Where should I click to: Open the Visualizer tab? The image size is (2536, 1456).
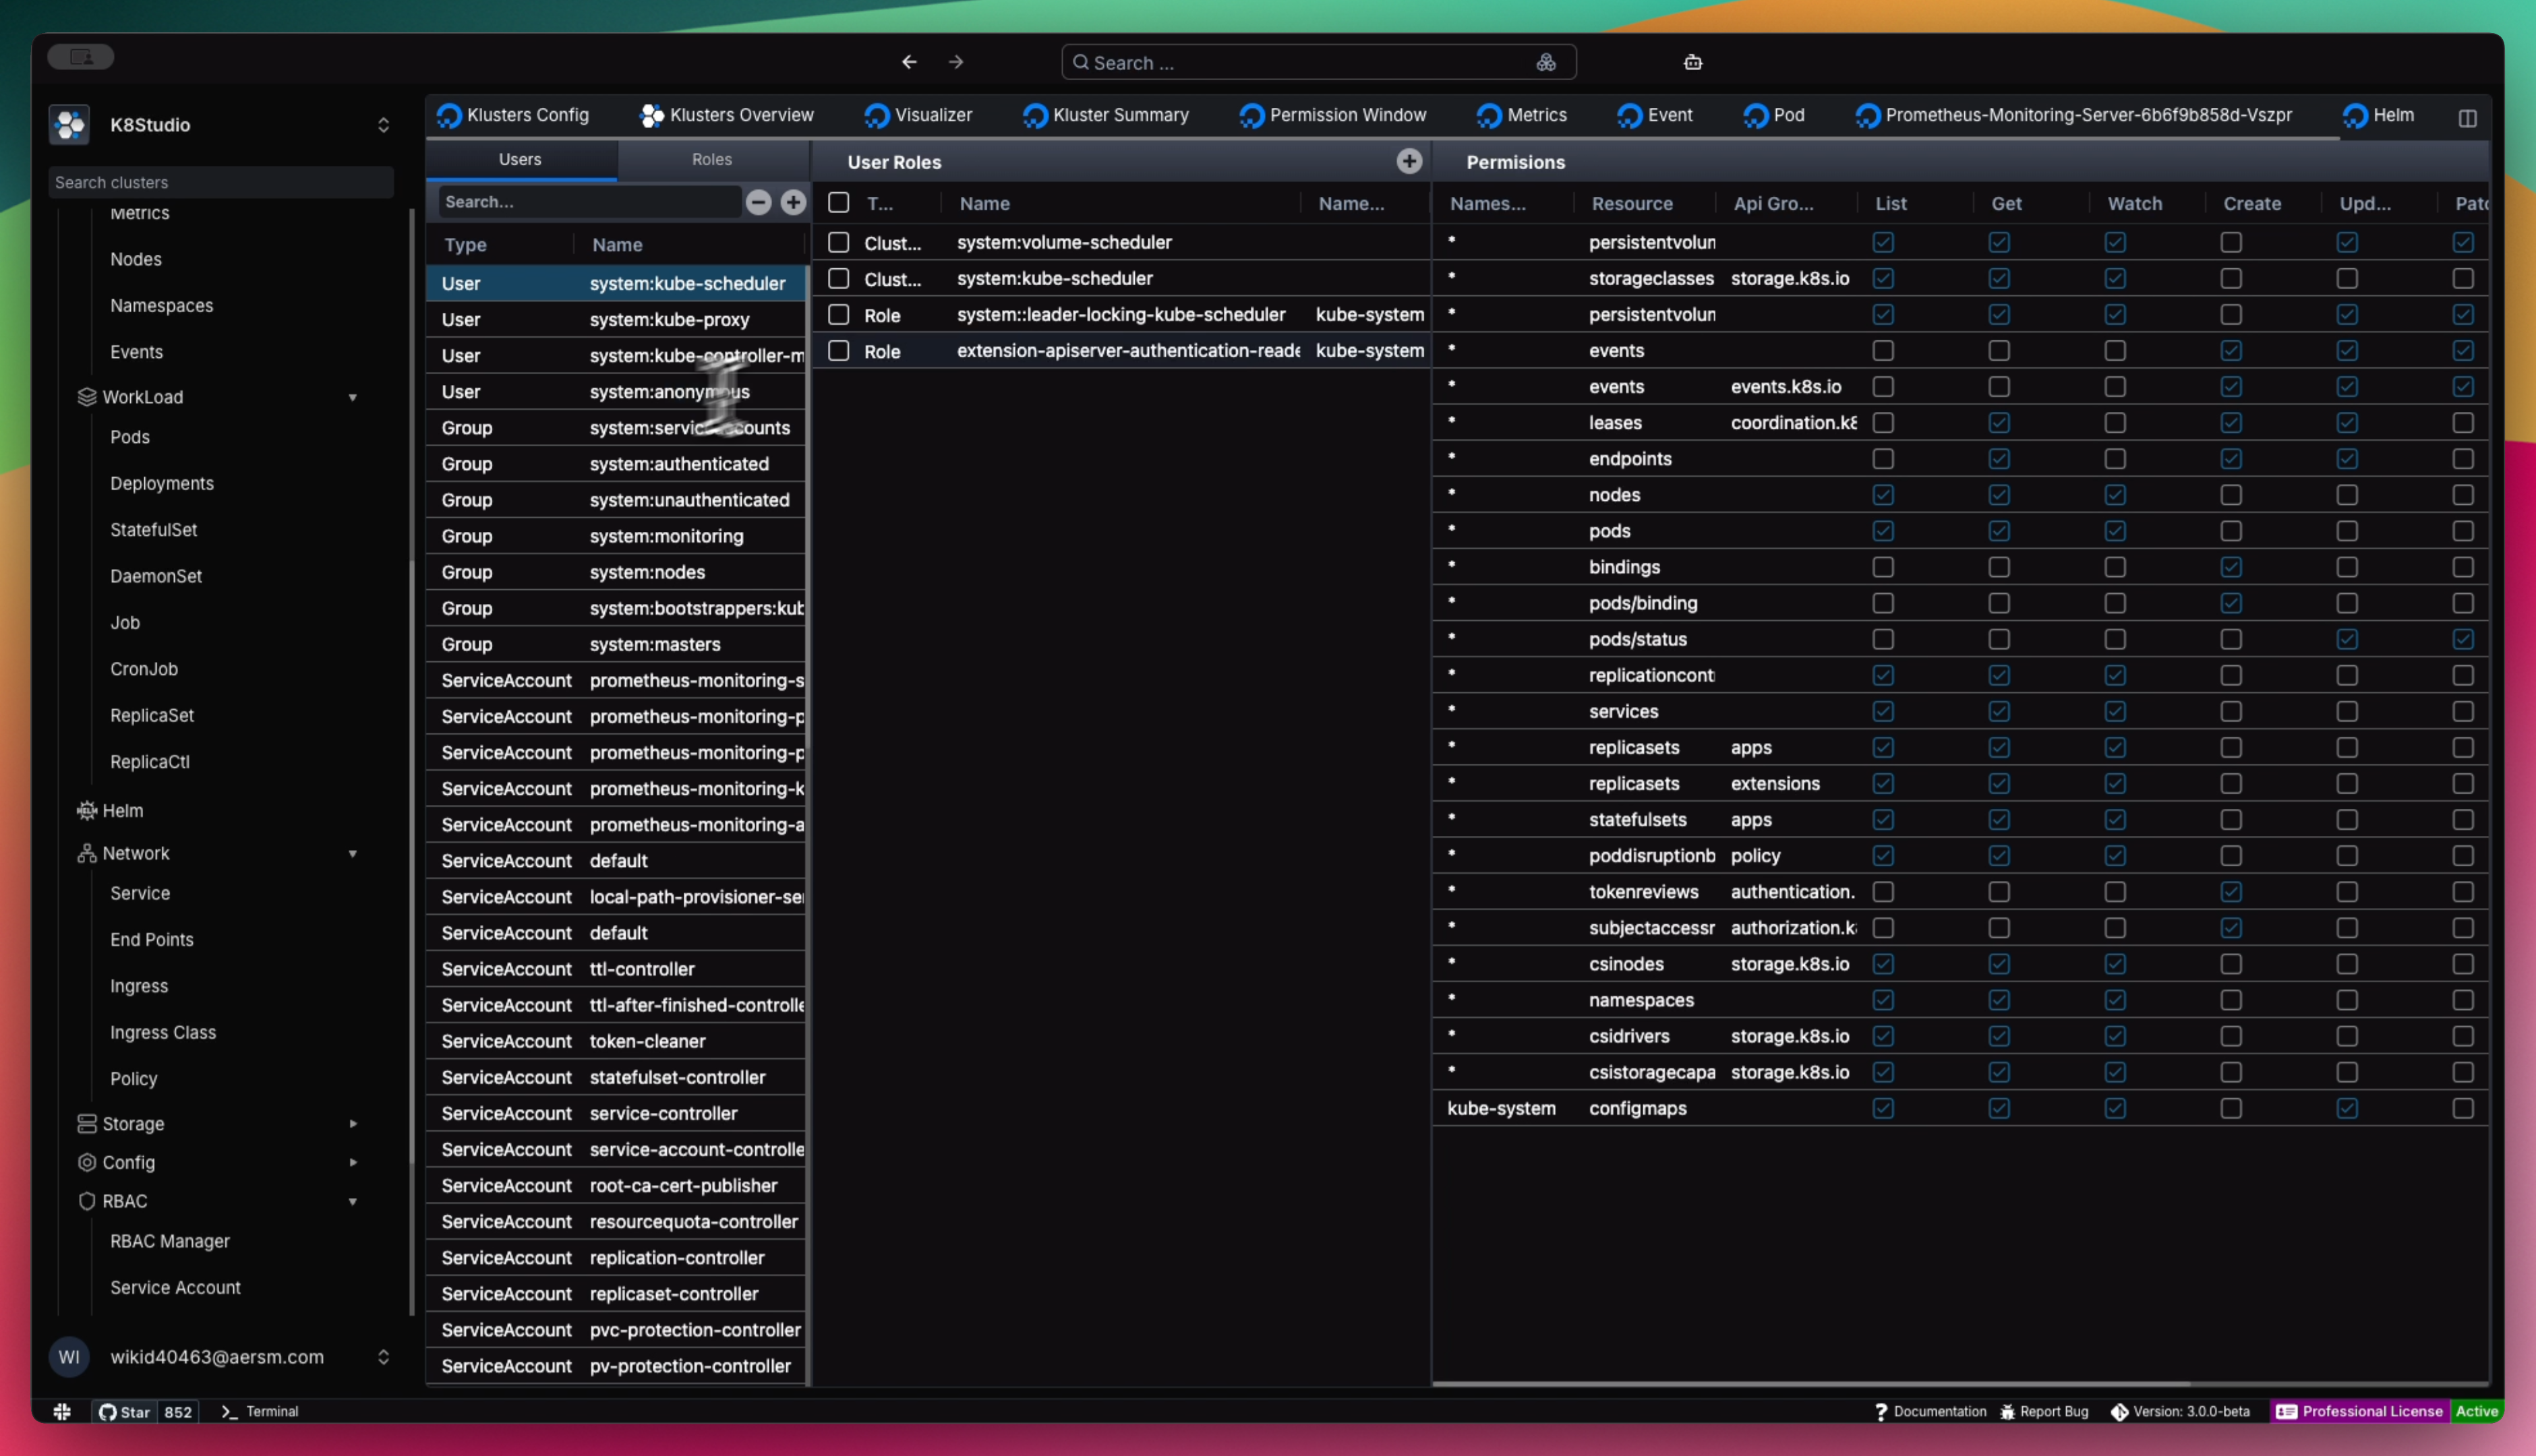(918, 115)
